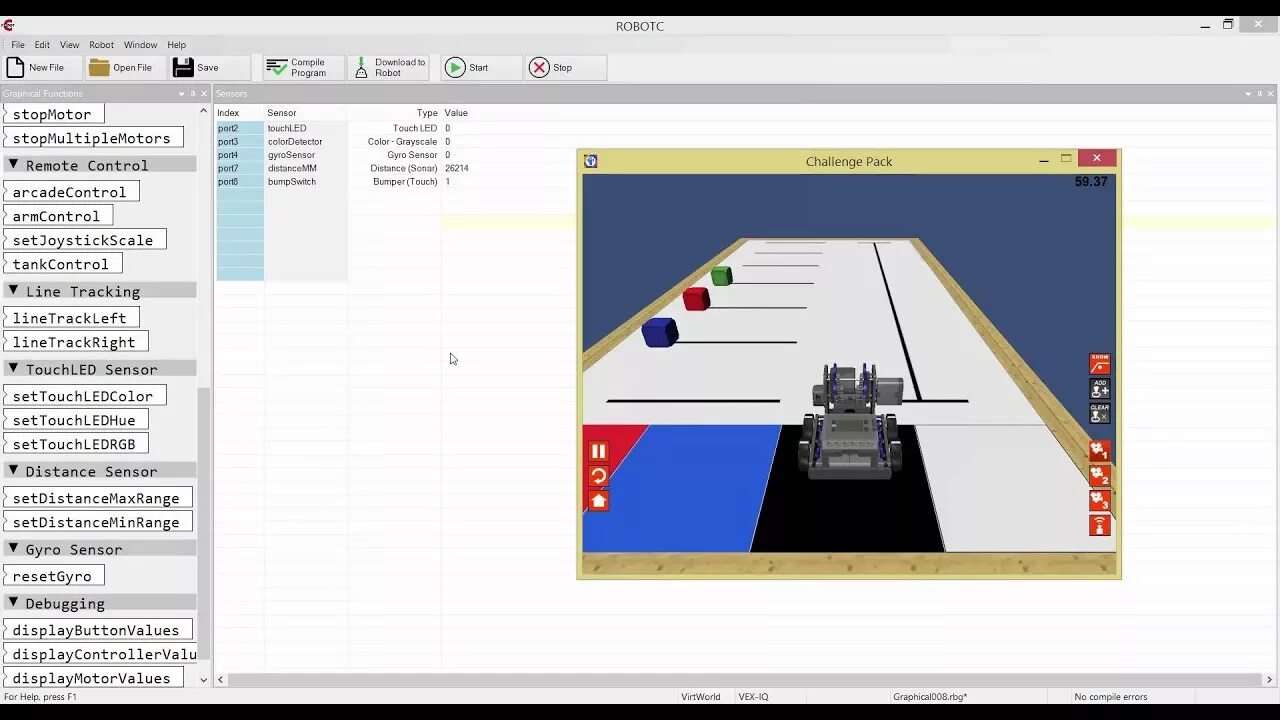Select the arcadeControl function block
Screen dimensions: 1280x720
70,192
